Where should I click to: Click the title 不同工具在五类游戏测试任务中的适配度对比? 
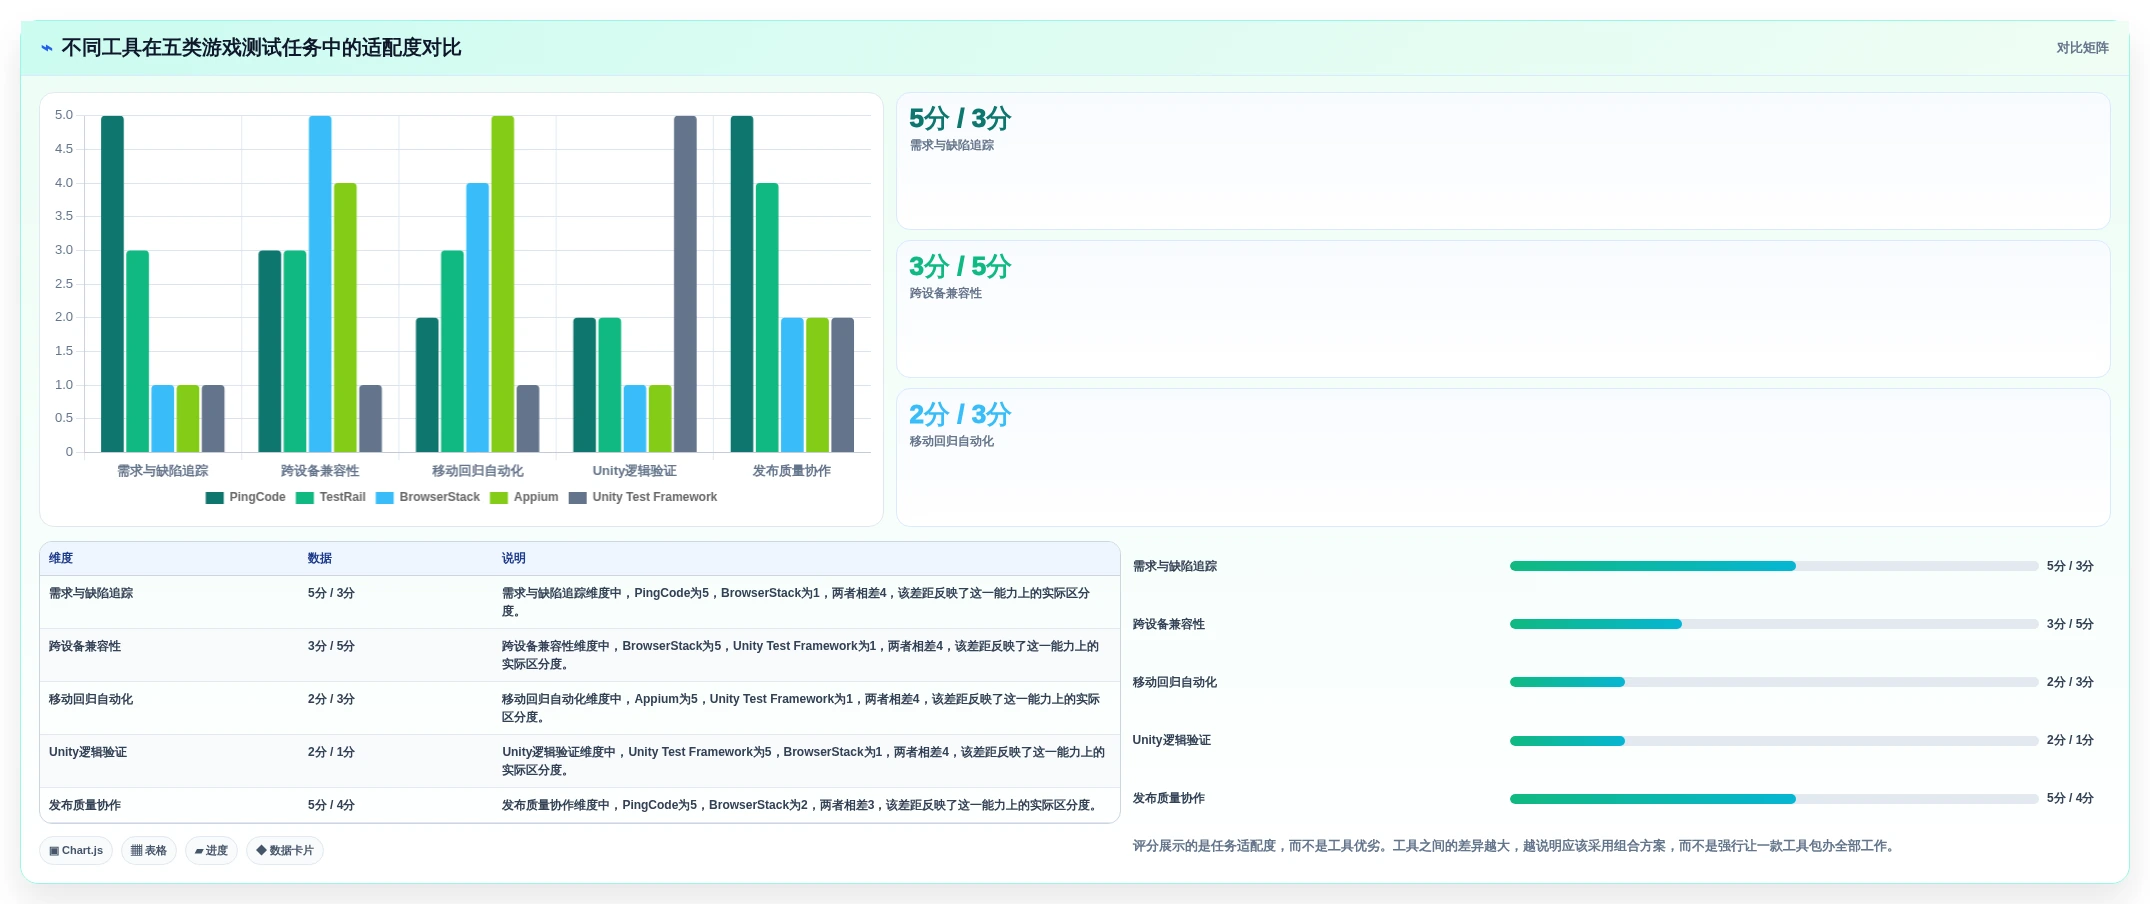[x=261, y=48]
